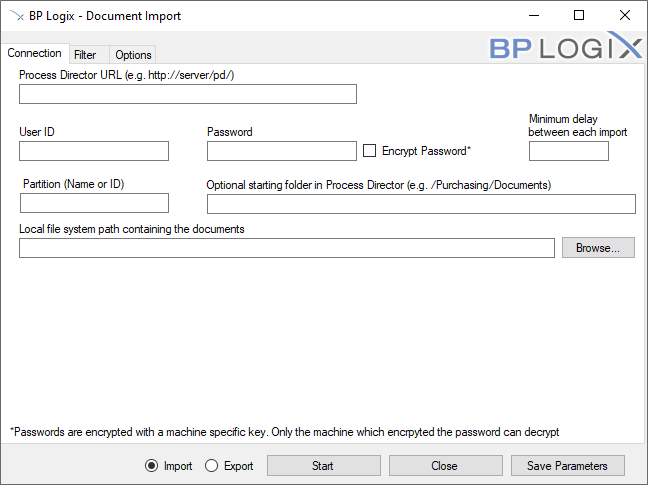
Task: Click the optional starting folder field
Action: [x=421, y=204]
